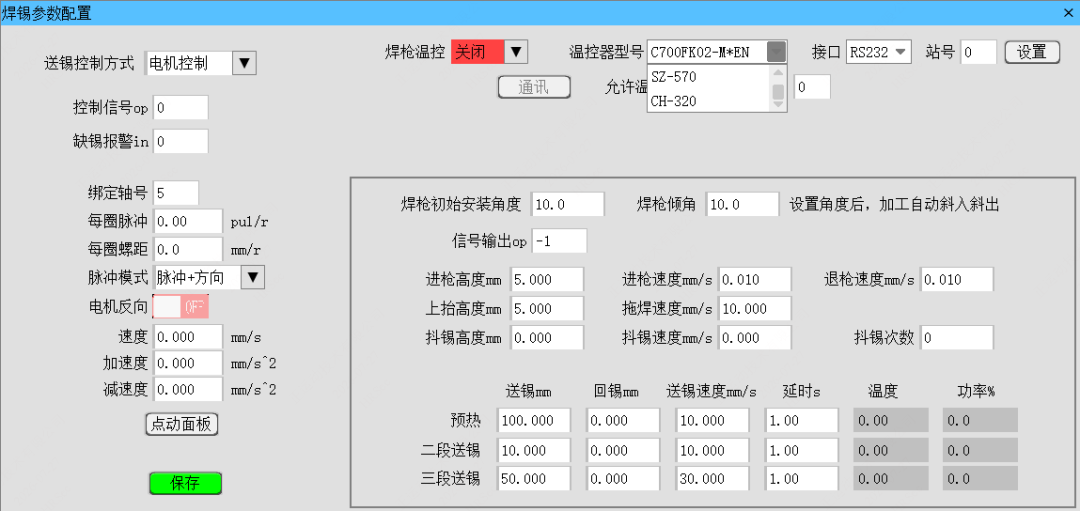Click the 速度 mm/s input field

coord(188,337)
